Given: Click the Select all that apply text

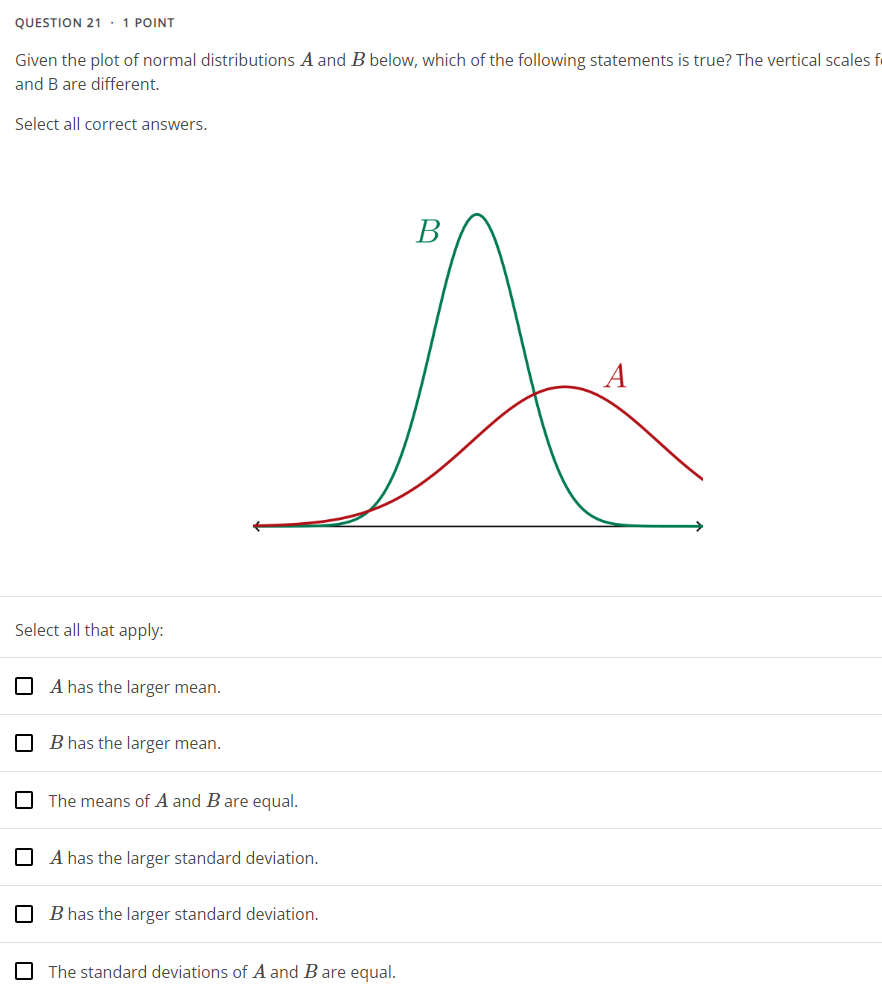Looking at the screenshot, I should pyautogui.click(x=89, y=630).
